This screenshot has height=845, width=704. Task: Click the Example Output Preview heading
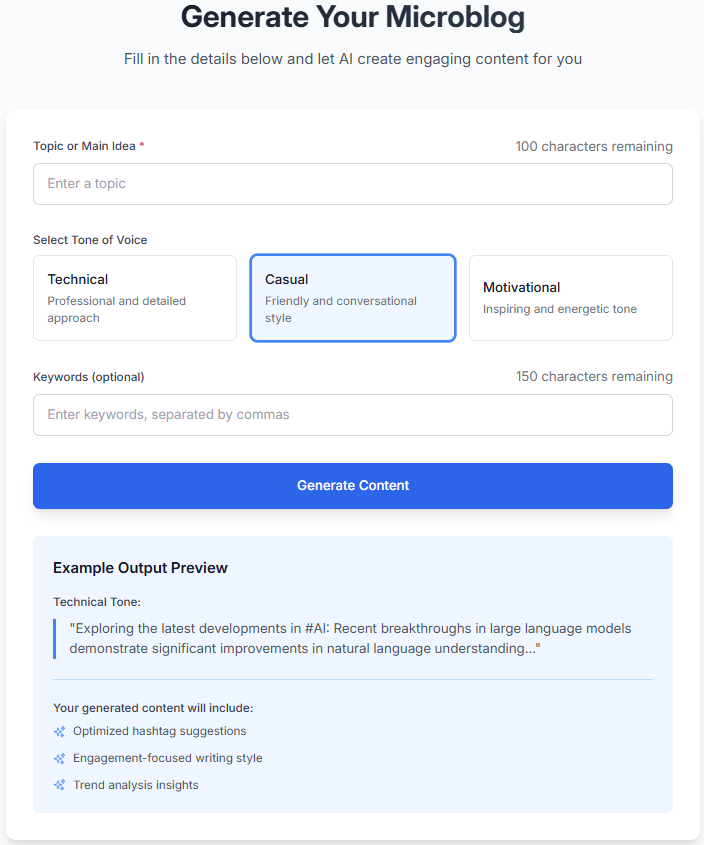(140, 568)
